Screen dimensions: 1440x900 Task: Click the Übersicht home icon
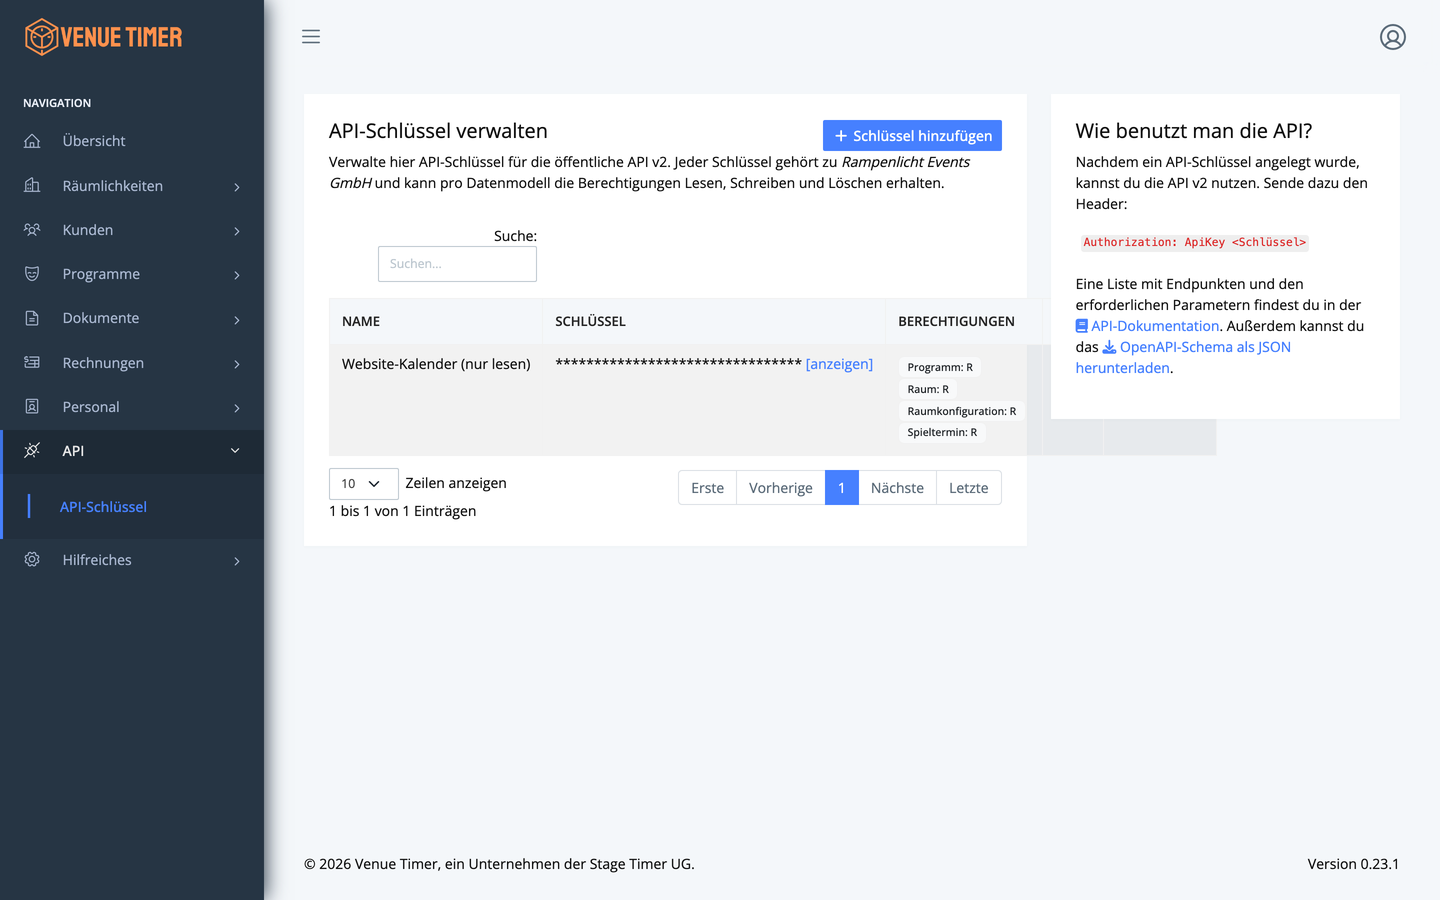click(32, 141)
